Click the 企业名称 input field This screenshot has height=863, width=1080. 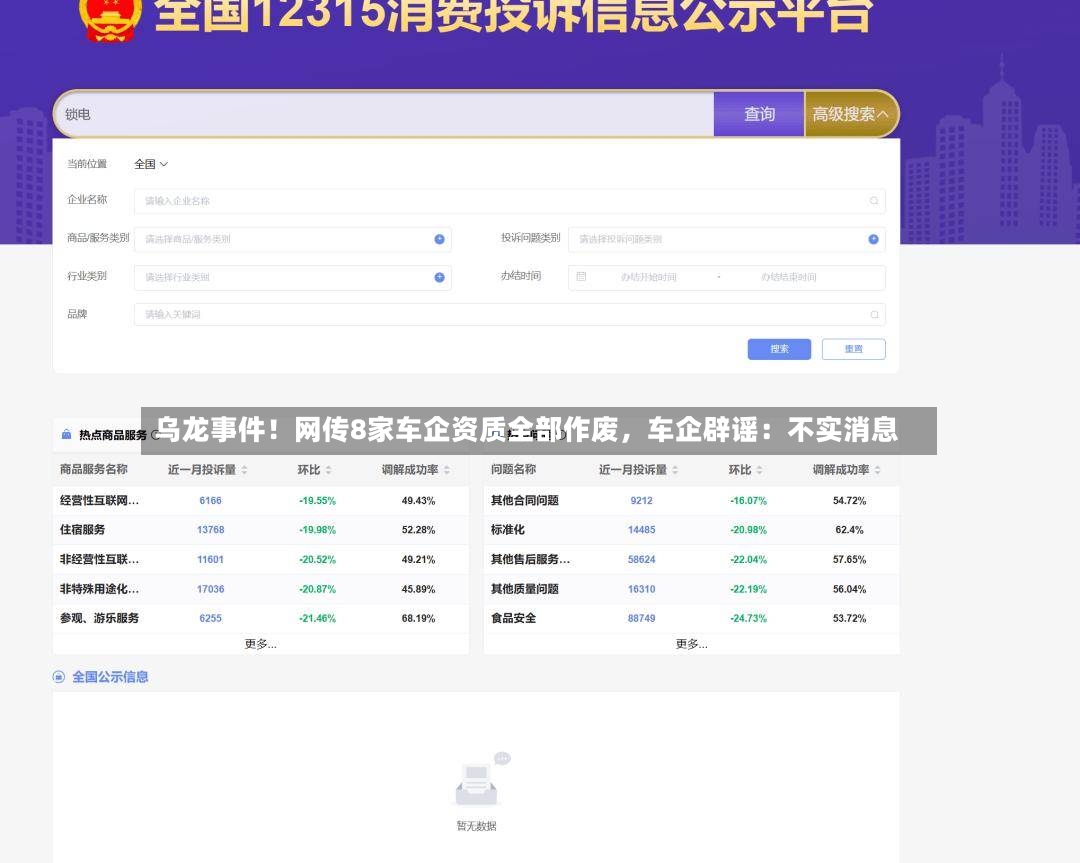[509, 201]
